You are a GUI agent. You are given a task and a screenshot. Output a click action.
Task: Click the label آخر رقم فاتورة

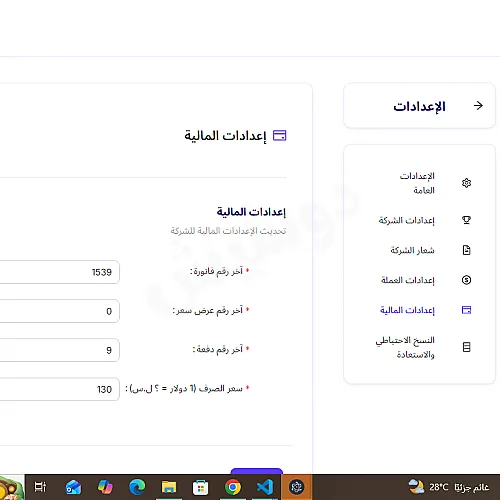(216, 271)
